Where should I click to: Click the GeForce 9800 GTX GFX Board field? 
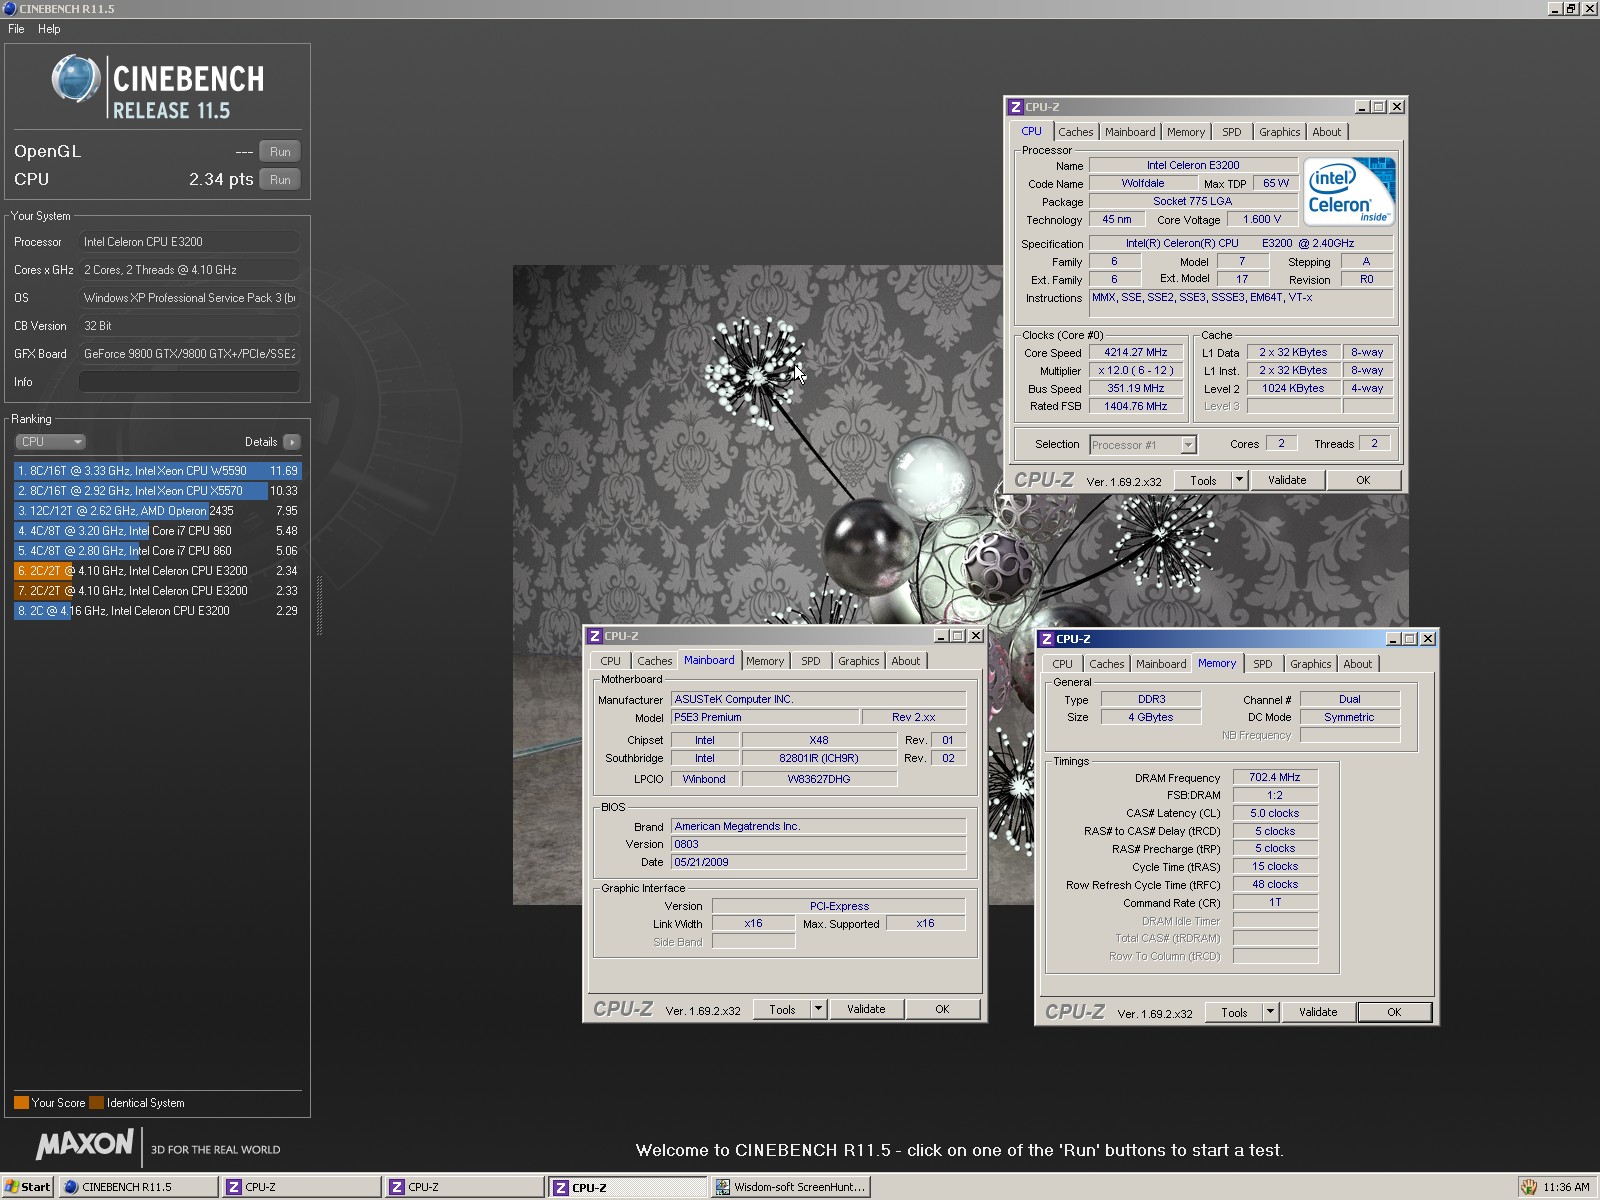189,354
